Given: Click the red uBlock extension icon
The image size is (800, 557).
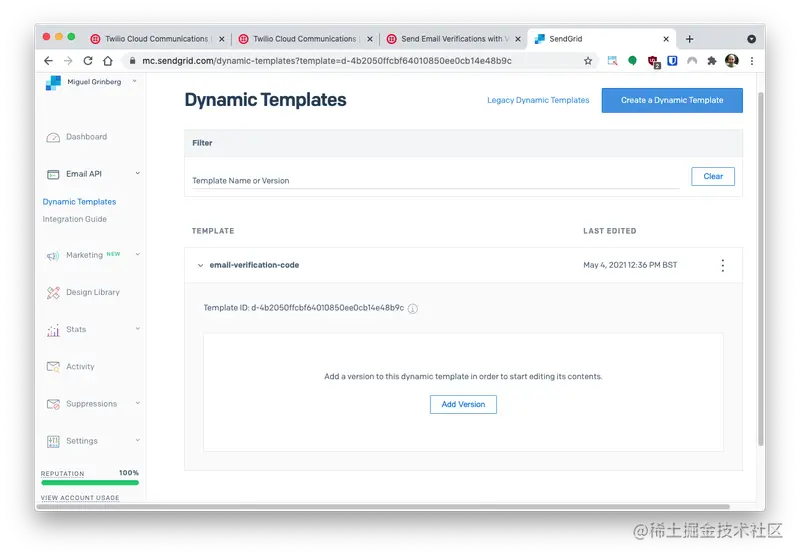Looking at the screenshot, I should point(653,62).
